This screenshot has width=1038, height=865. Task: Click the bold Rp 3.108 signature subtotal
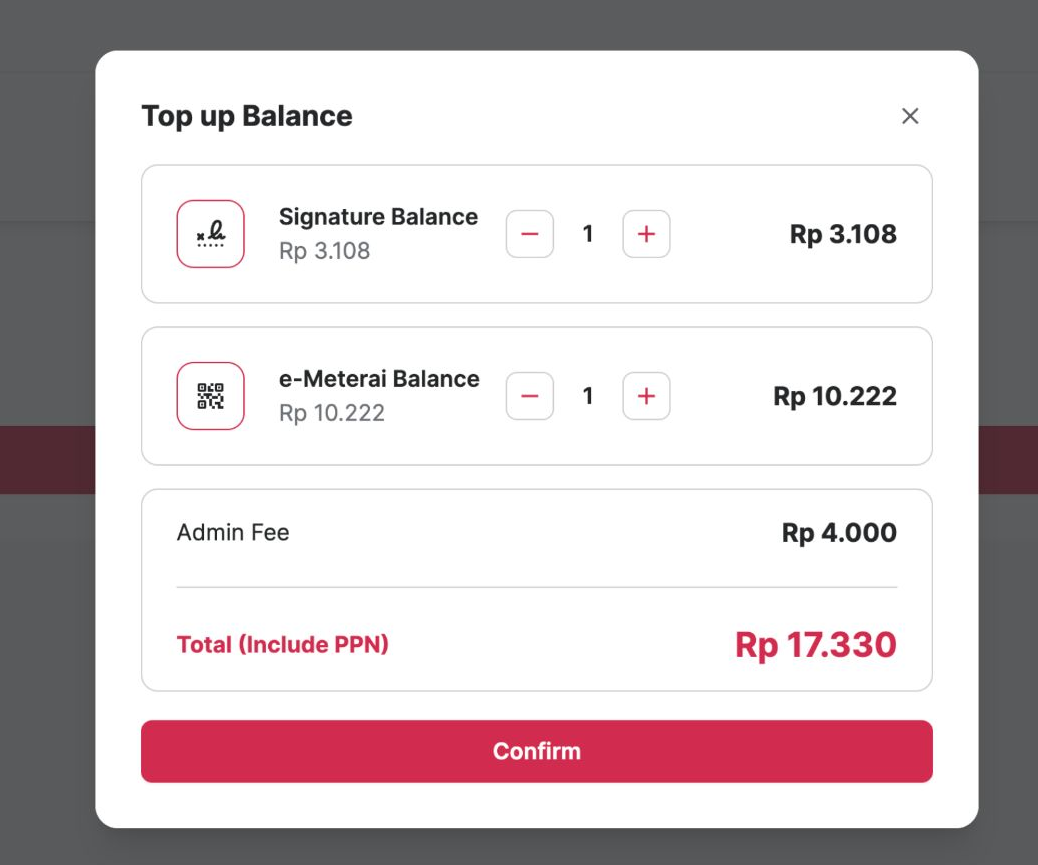click(843, 234)
